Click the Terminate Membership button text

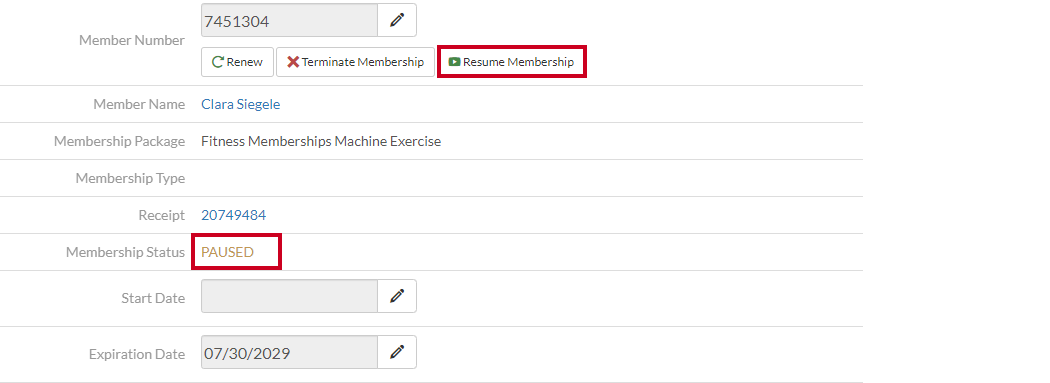(x=362, y=62)
